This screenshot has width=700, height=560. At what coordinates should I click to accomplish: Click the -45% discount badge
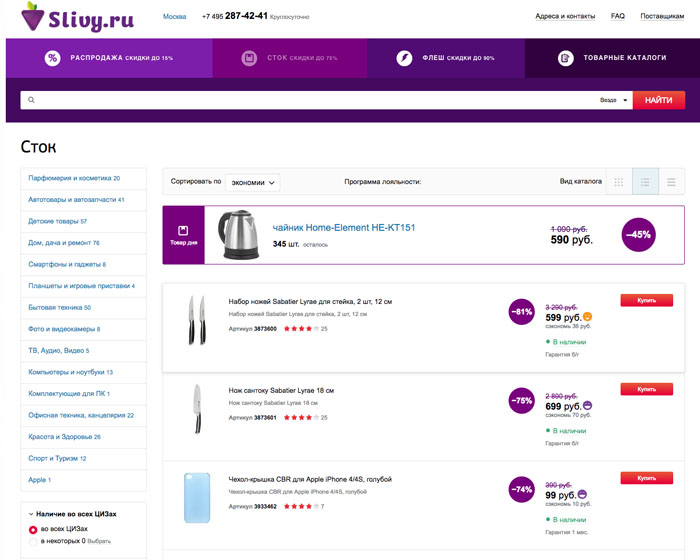(x=638, y=235)
